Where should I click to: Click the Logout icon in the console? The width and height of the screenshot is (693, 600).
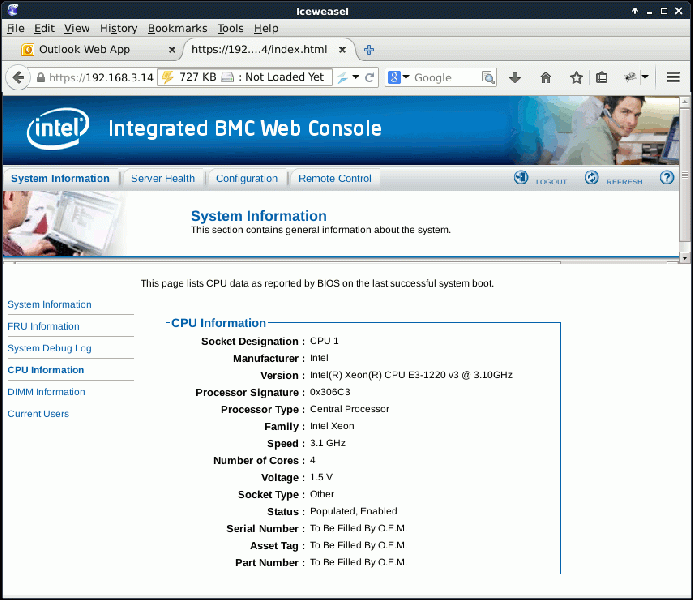pyautogui.click(x=521, y=178)
